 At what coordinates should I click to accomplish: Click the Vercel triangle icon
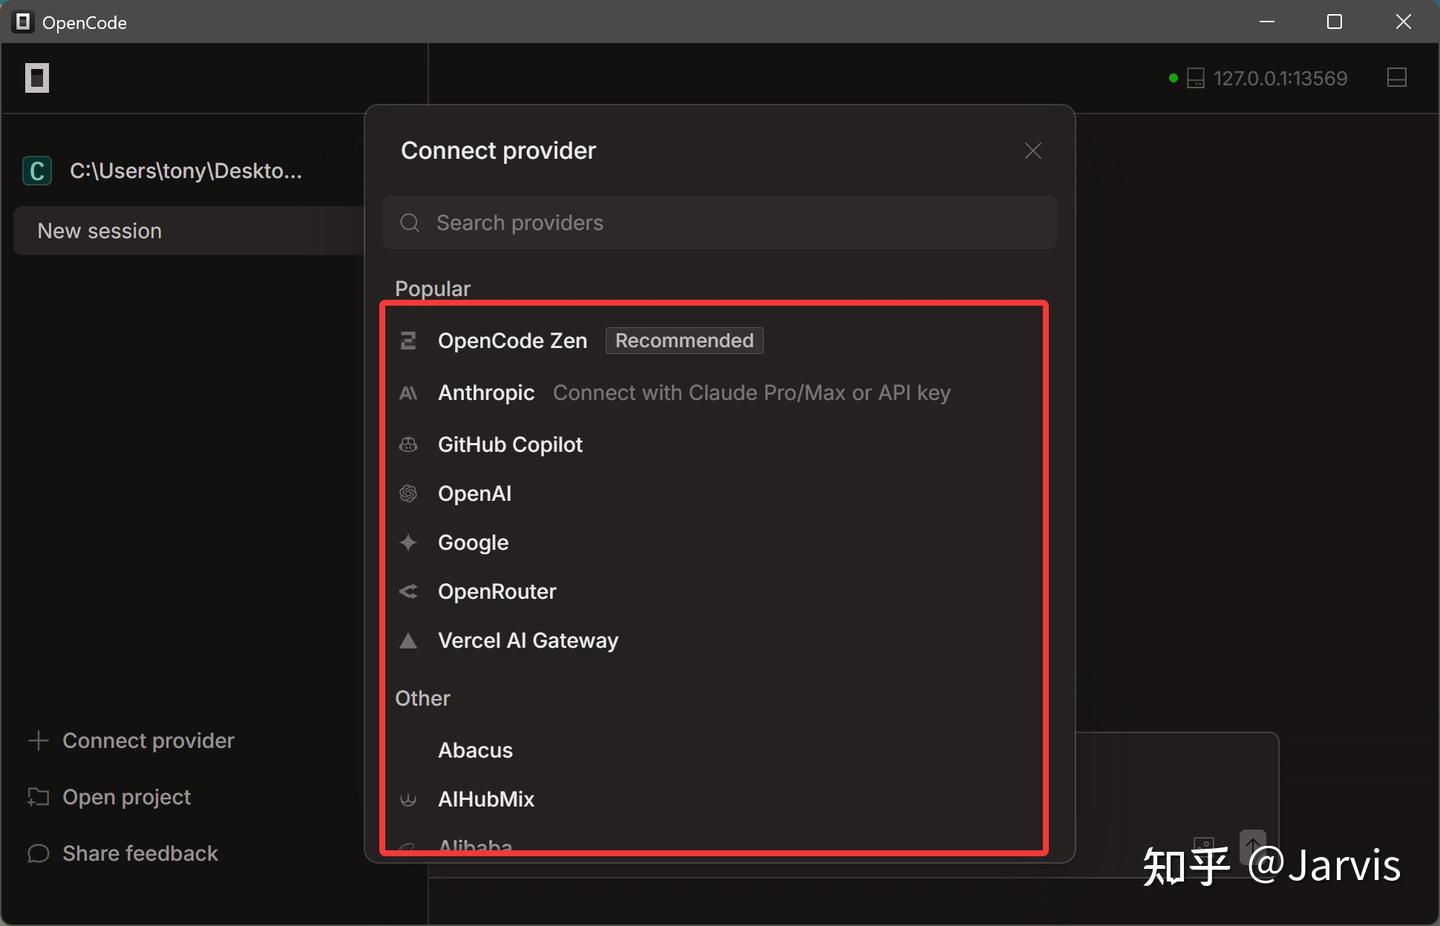408,641
